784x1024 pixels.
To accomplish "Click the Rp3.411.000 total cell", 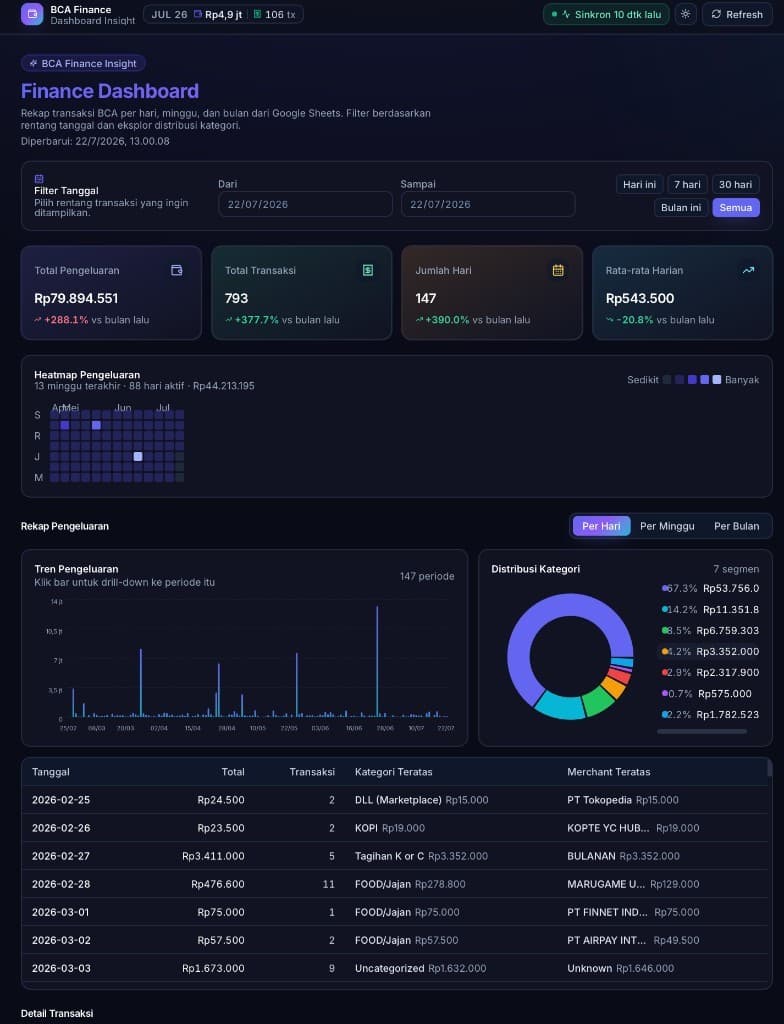I will tap(213, 856).
